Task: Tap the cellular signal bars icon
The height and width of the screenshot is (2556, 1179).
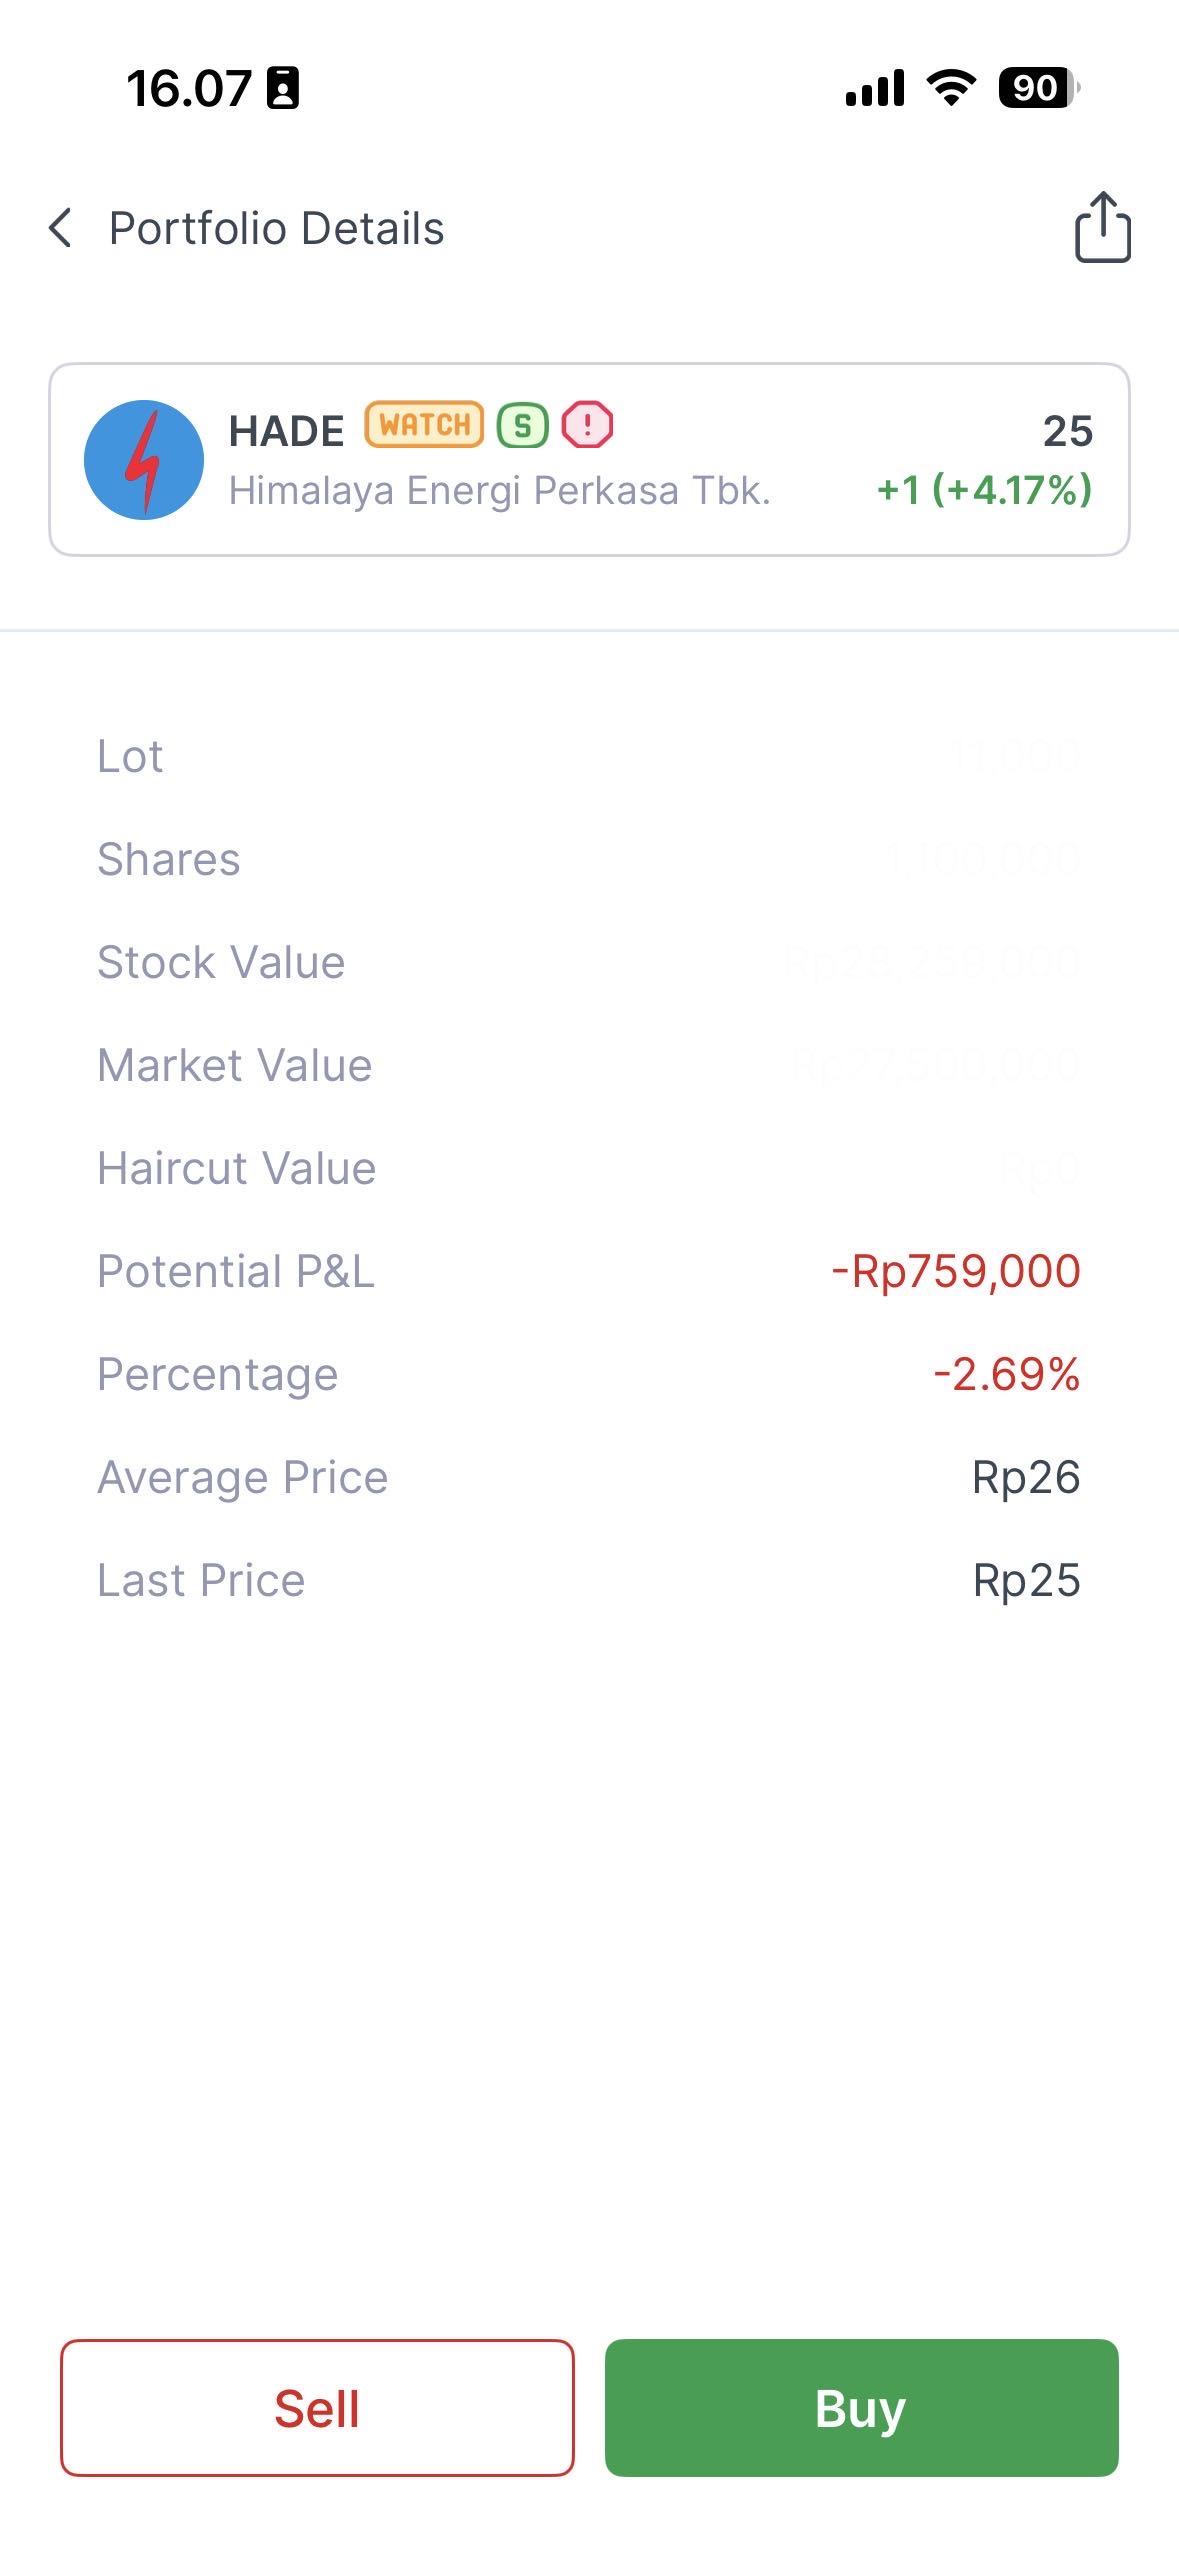Action: tap(875, 88)
